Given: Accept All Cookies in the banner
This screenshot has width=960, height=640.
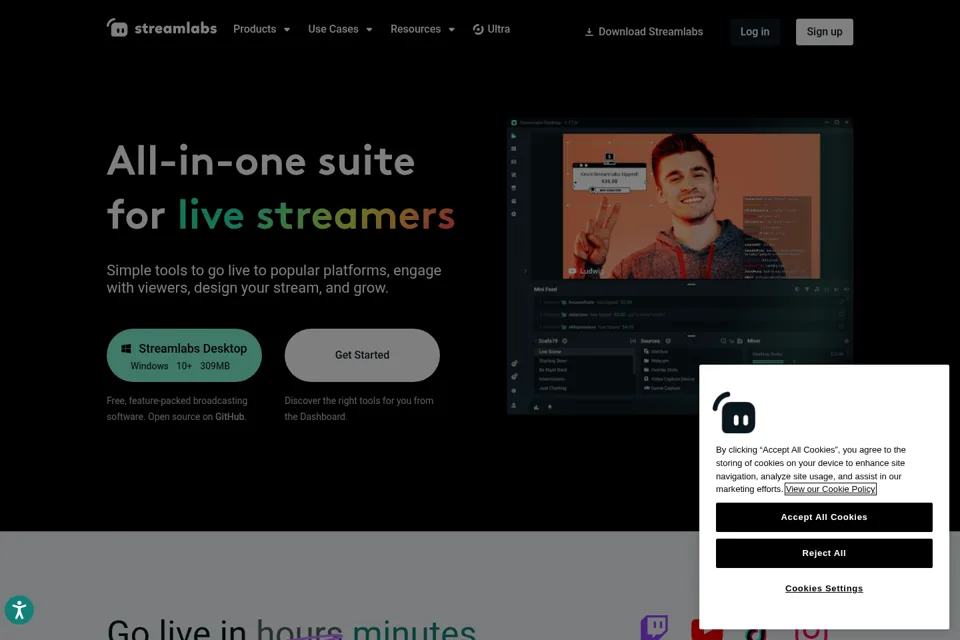Looking at the screenshot, I should pyautogui.click(x=824, y=518).
